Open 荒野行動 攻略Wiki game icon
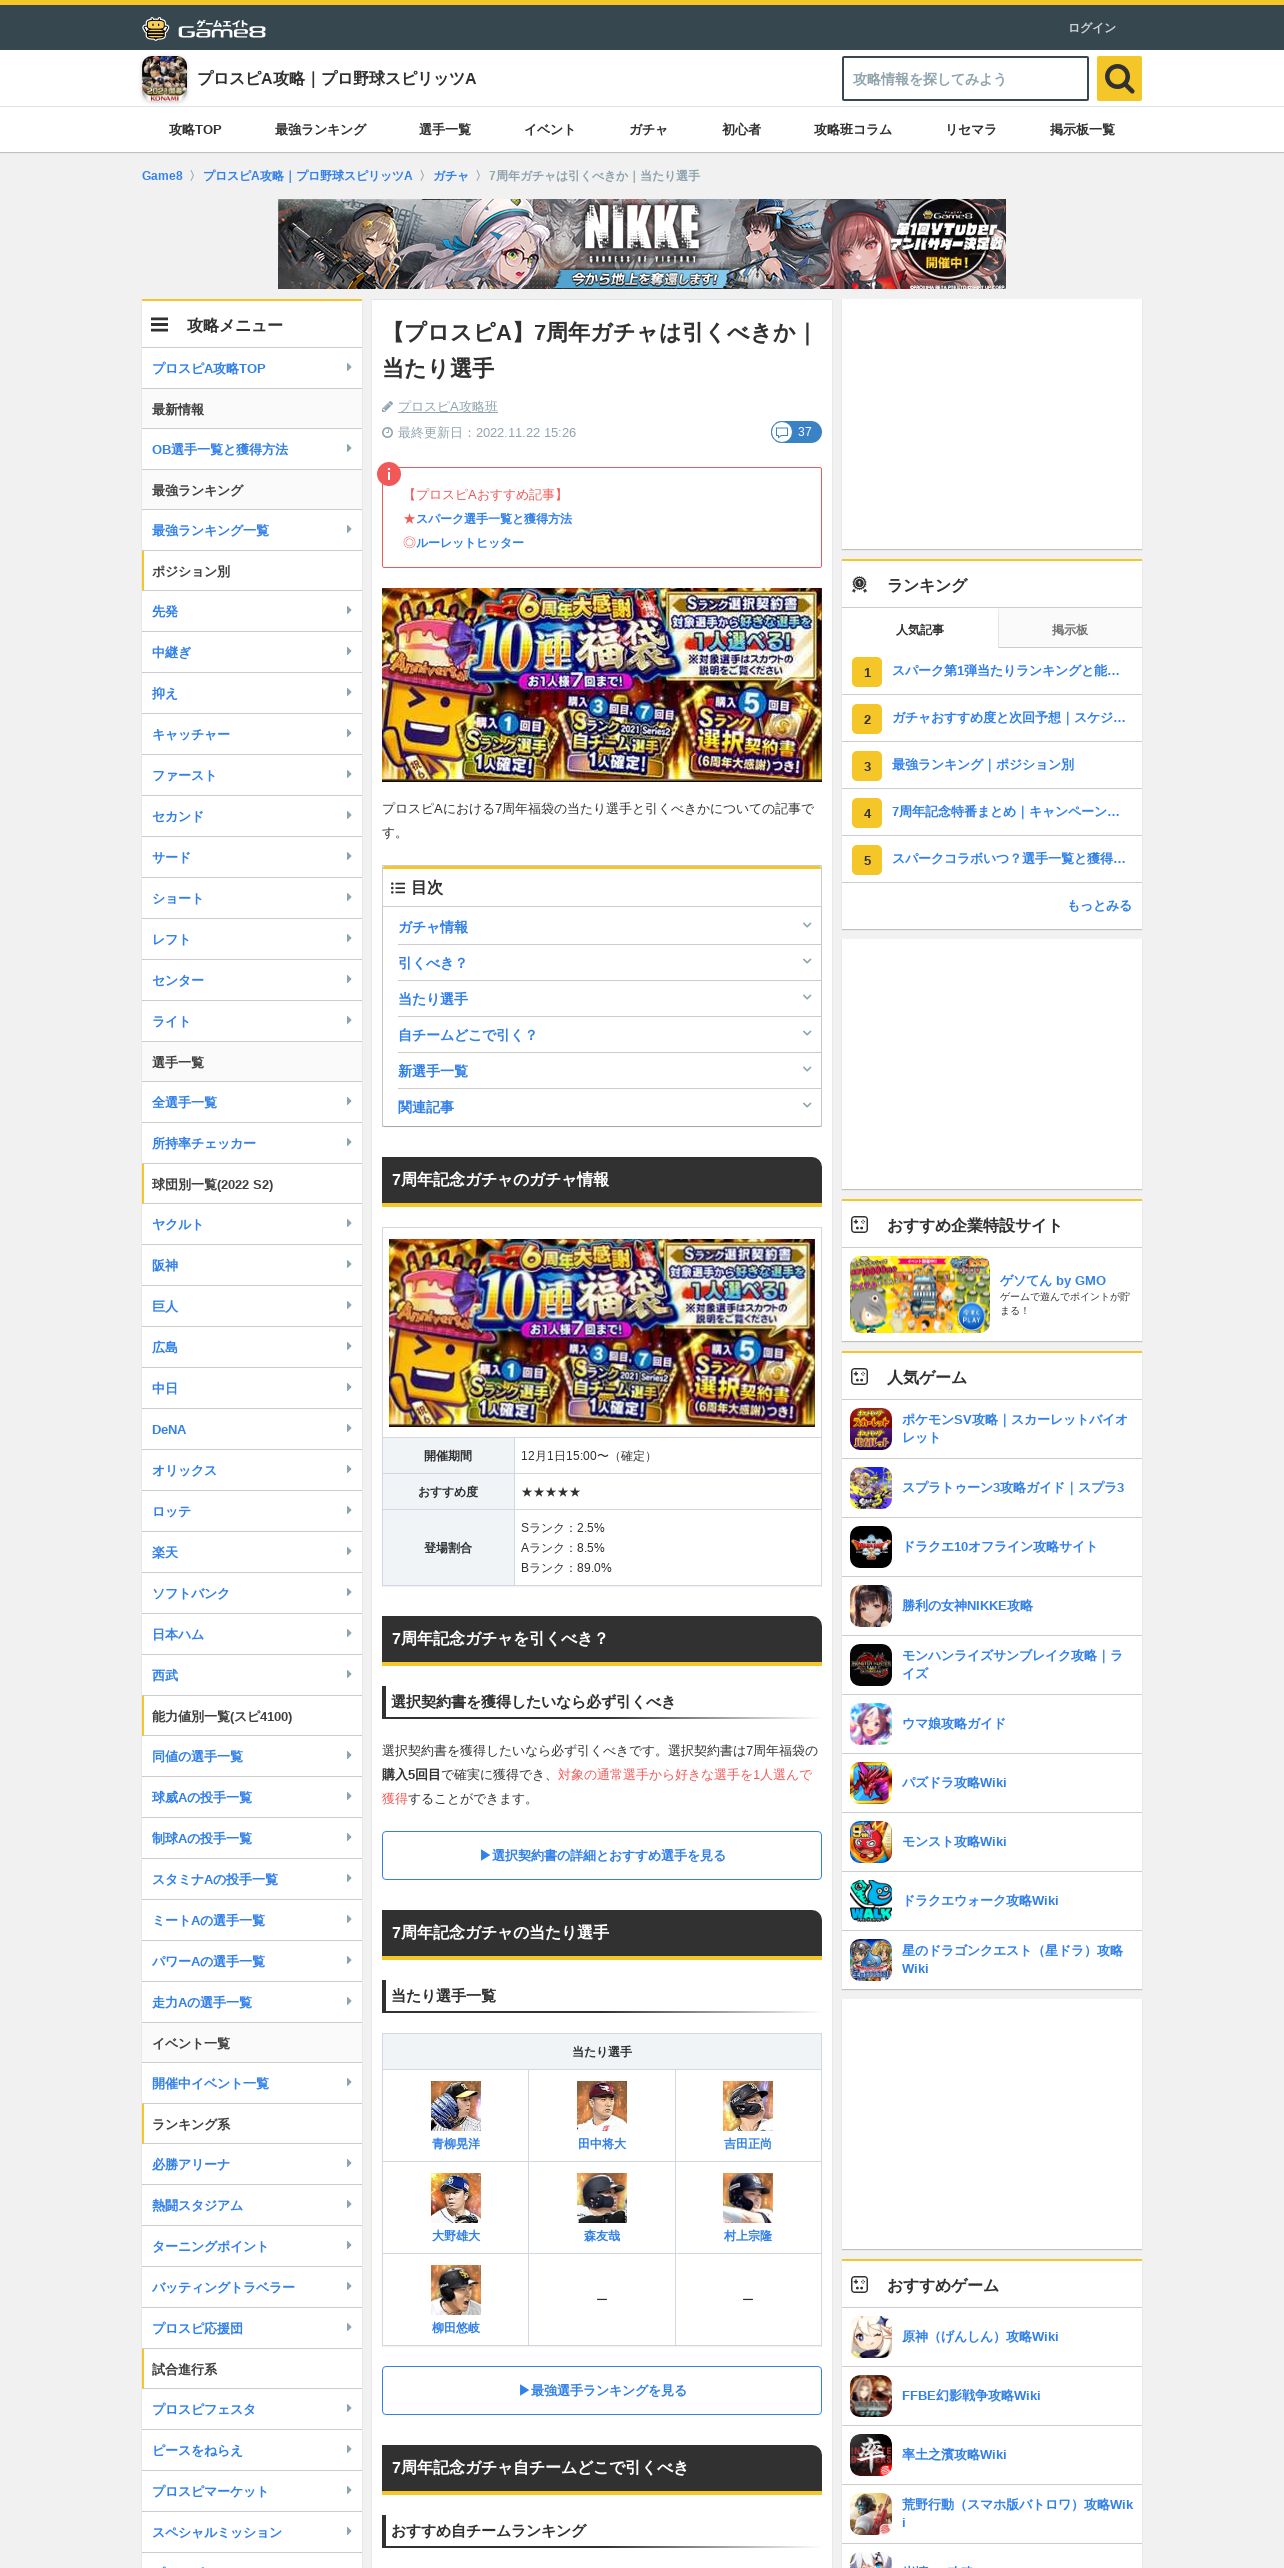Image resolution: width=1284 pixels, height=2568 pixels. click(x=871, y=2514)
